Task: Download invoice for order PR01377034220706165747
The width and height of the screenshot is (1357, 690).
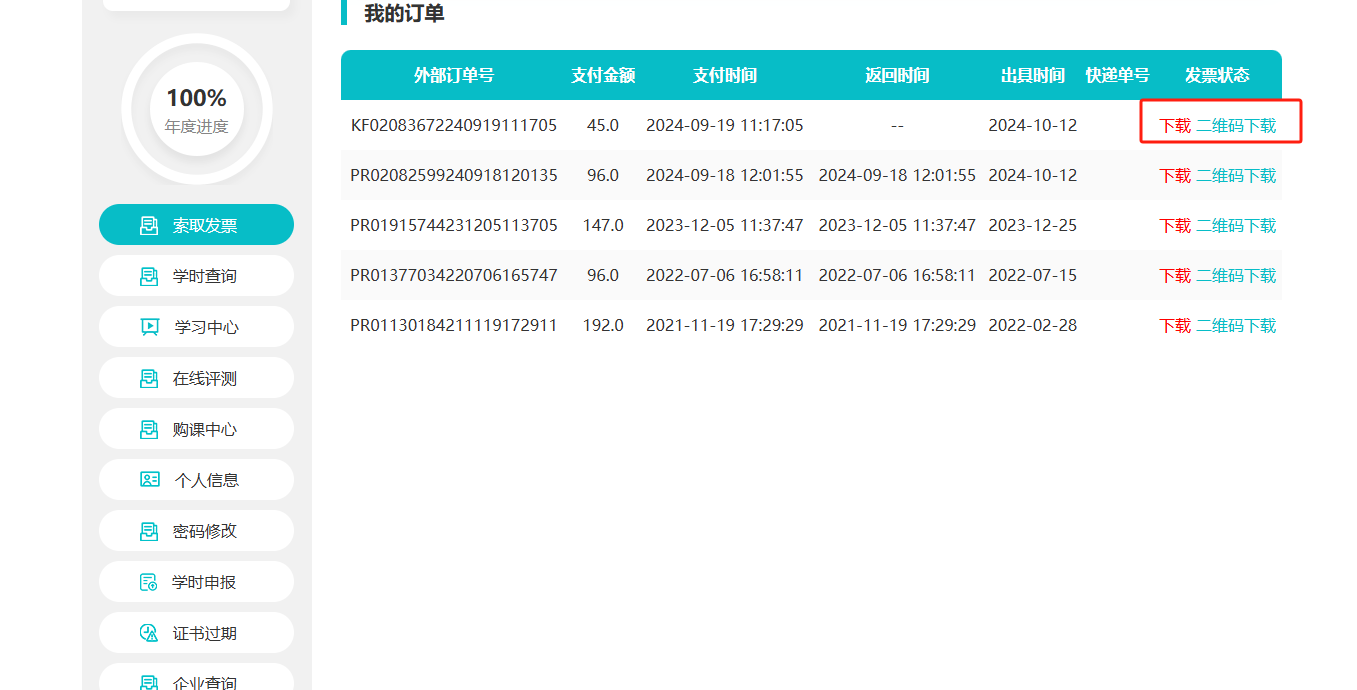Action: (x=1175, y=276)
